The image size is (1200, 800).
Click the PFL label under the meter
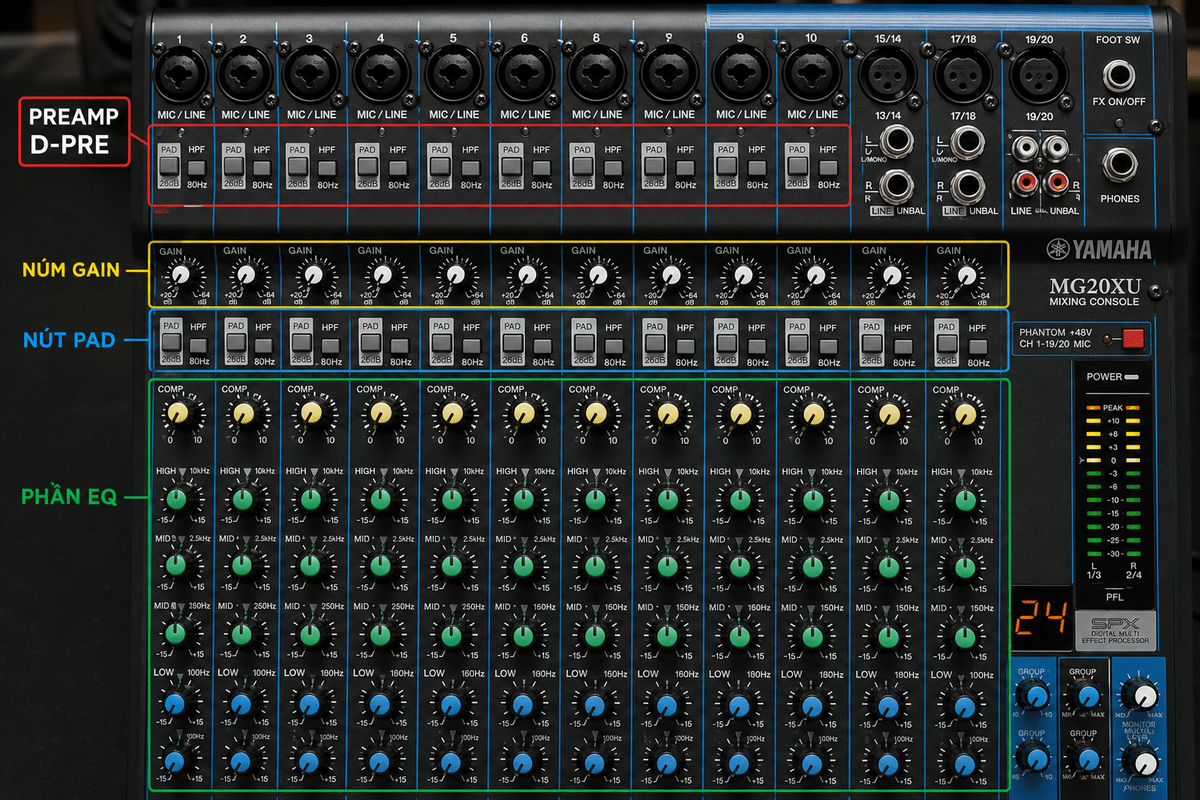[x=1114, y=598]
